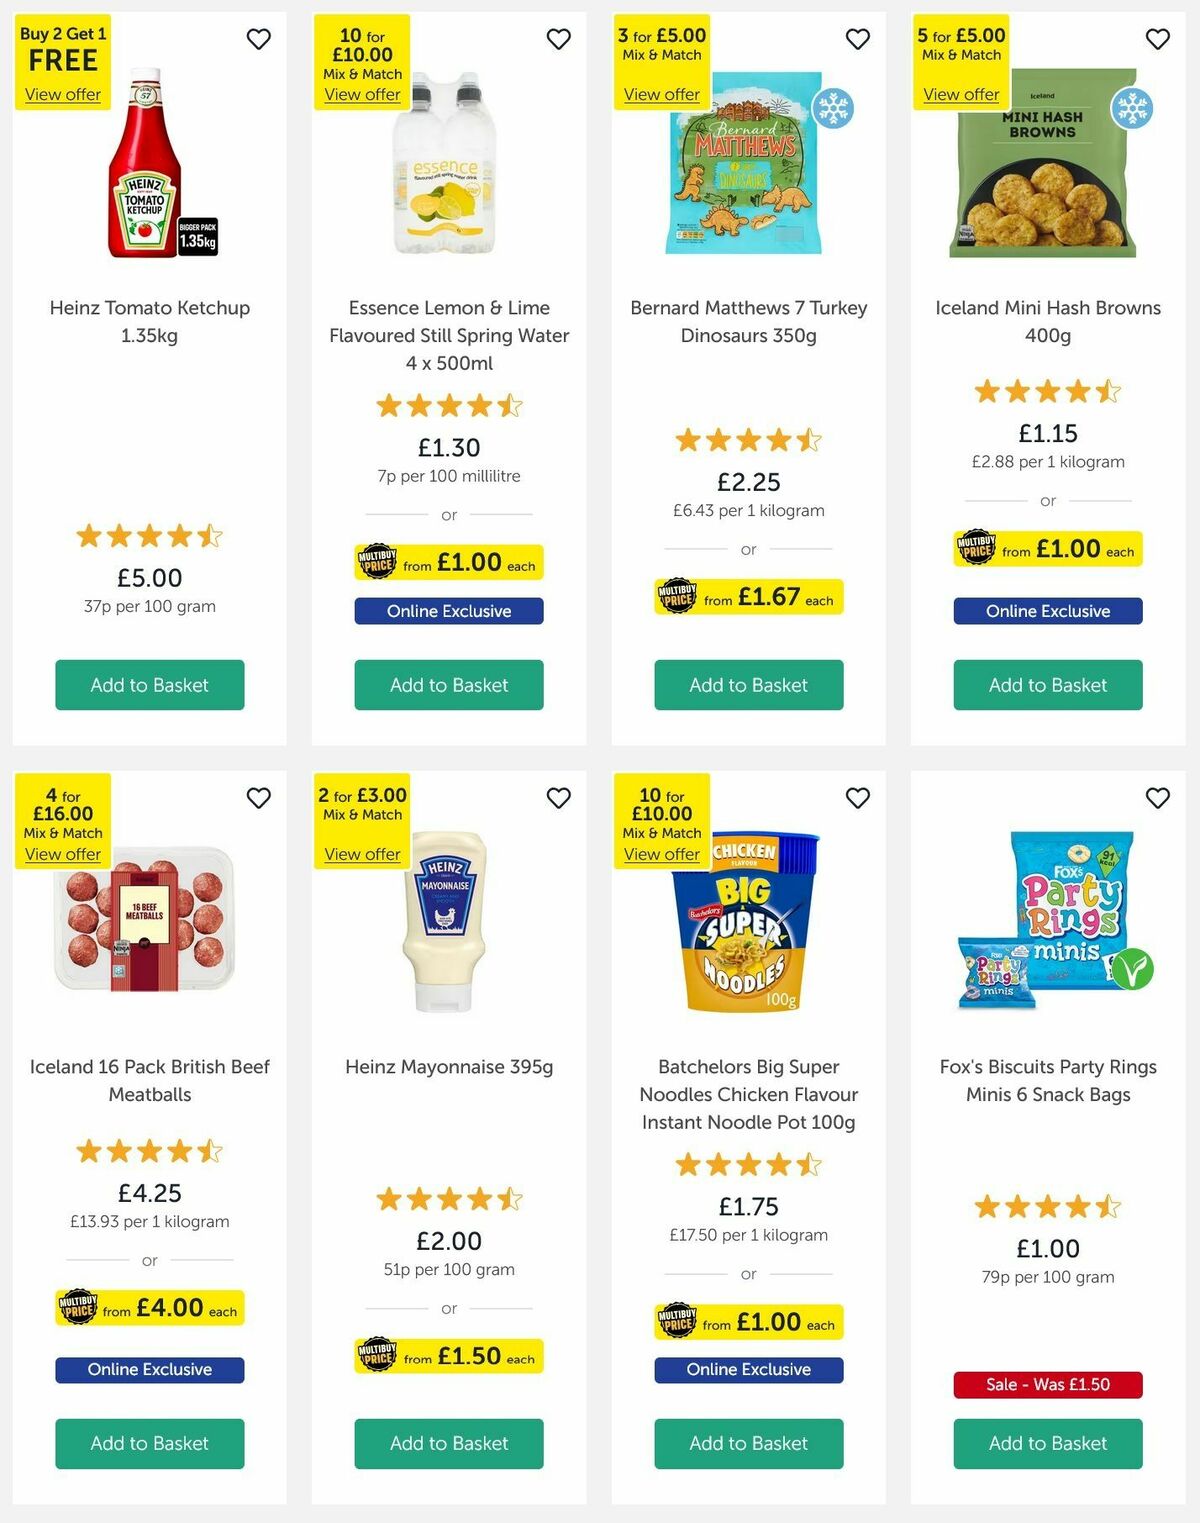Image resolution: width=1200 pixels, height=1523 pixels.
Task: Click the Sale - Was £1.50 badge
Action: point(1047,1386)
